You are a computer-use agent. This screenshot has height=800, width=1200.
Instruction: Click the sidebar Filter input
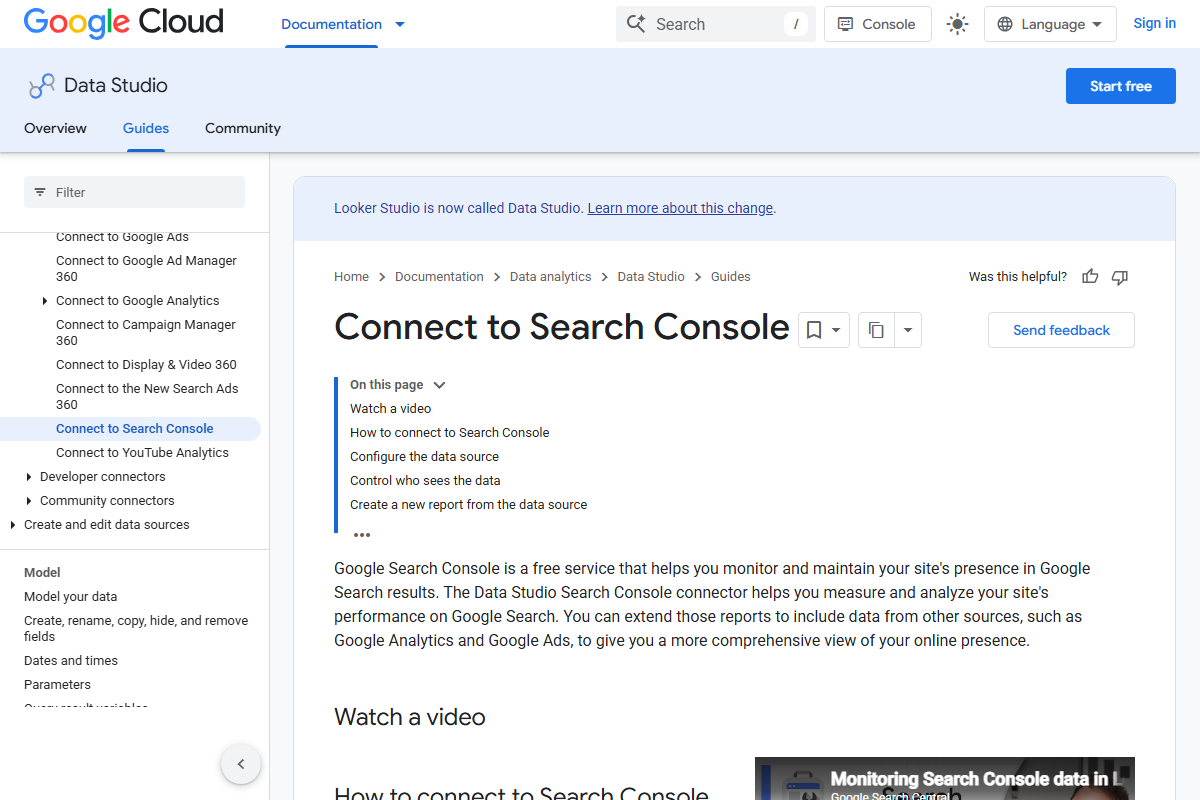point(134,192)
